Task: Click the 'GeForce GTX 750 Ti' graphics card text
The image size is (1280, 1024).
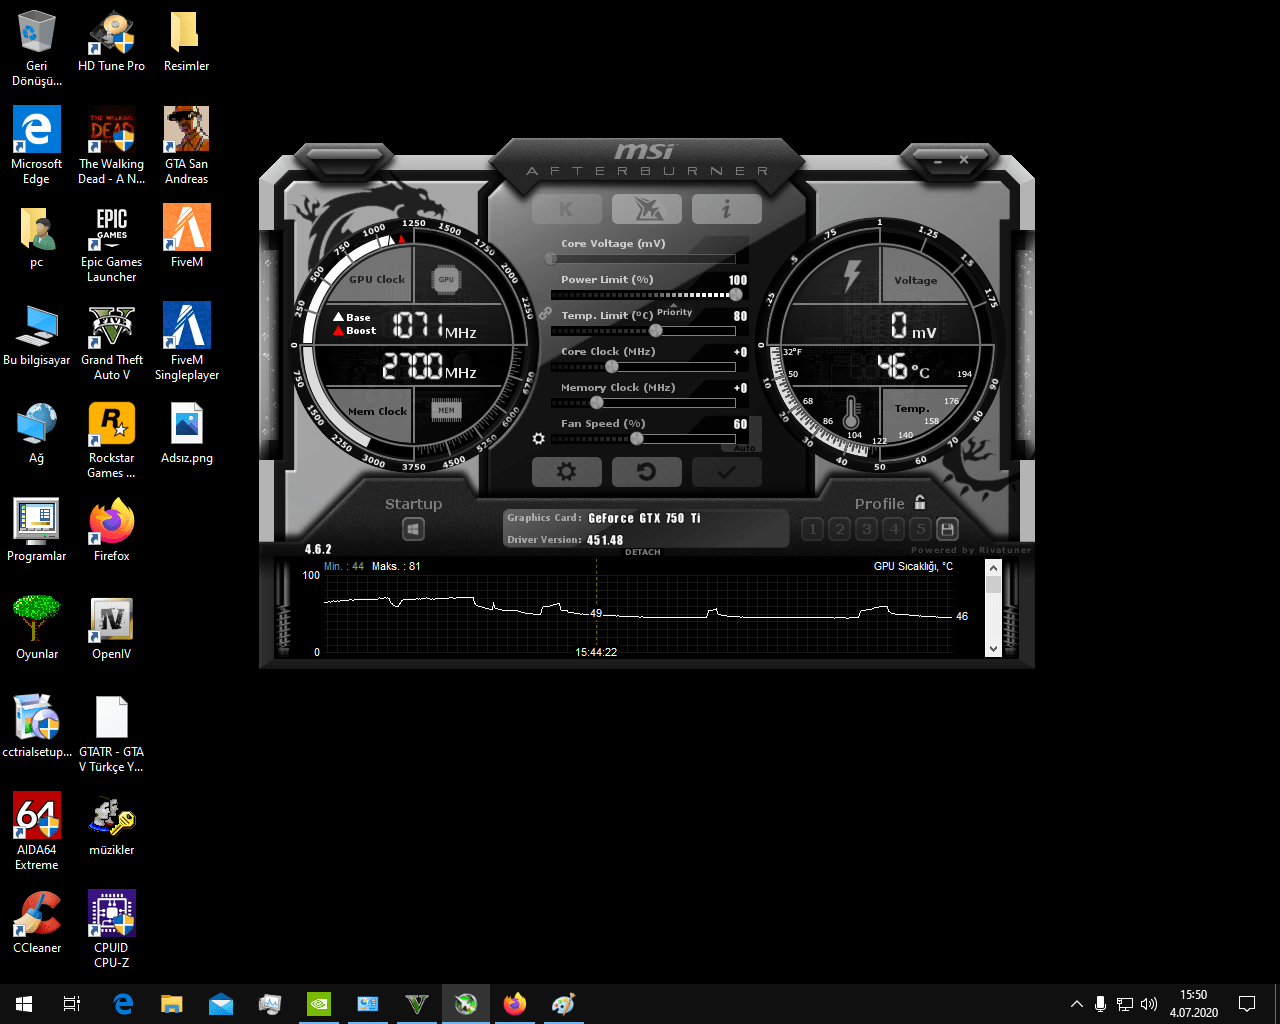Action: coord(644,518)
